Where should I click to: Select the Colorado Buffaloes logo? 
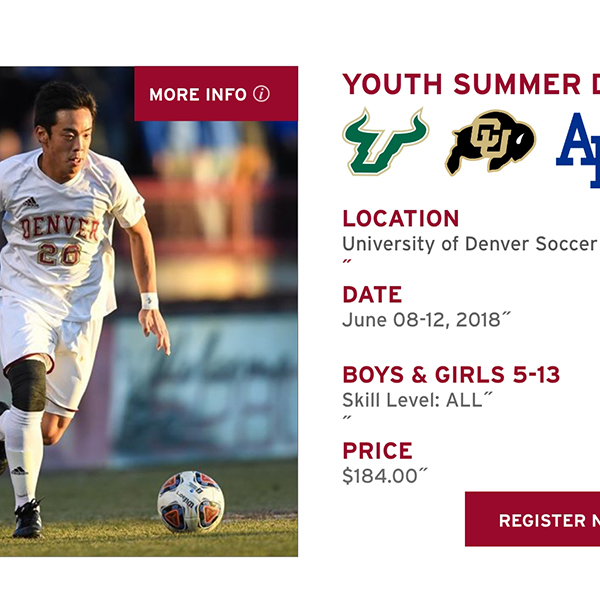point(489,143)
